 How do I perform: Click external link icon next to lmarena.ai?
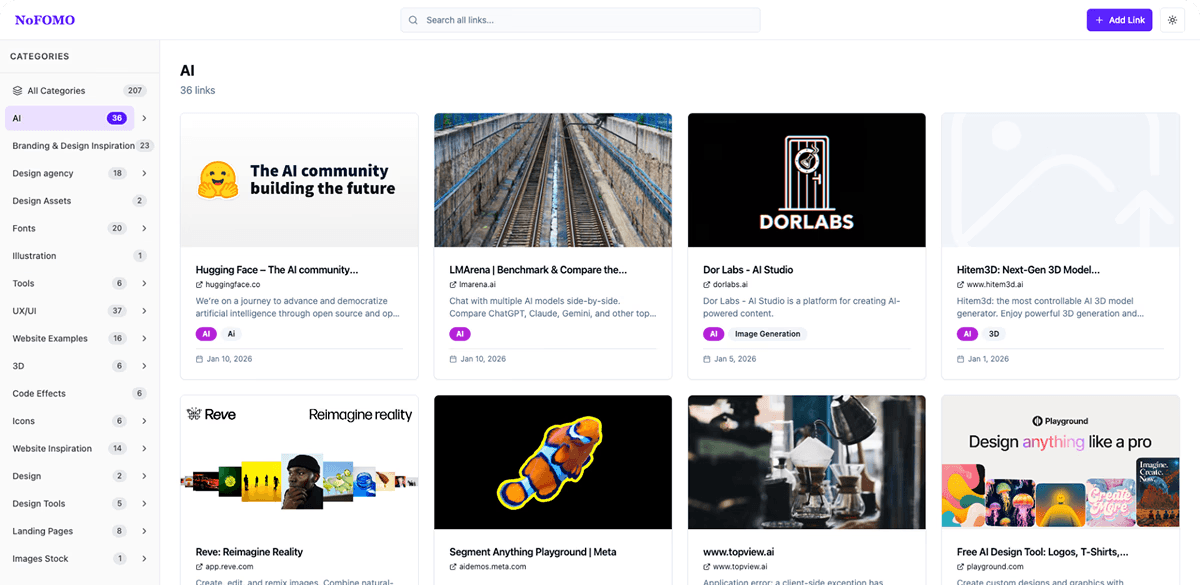tap(453, 285)
